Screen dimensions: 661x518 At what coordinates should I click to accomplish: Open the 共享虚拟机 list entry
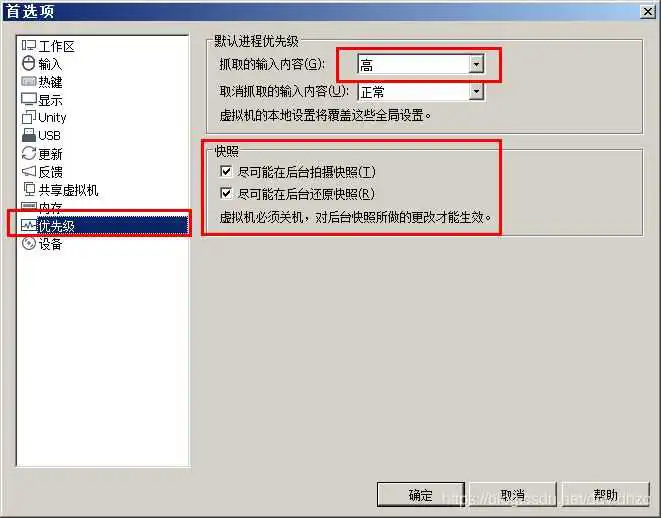[60, 190]
